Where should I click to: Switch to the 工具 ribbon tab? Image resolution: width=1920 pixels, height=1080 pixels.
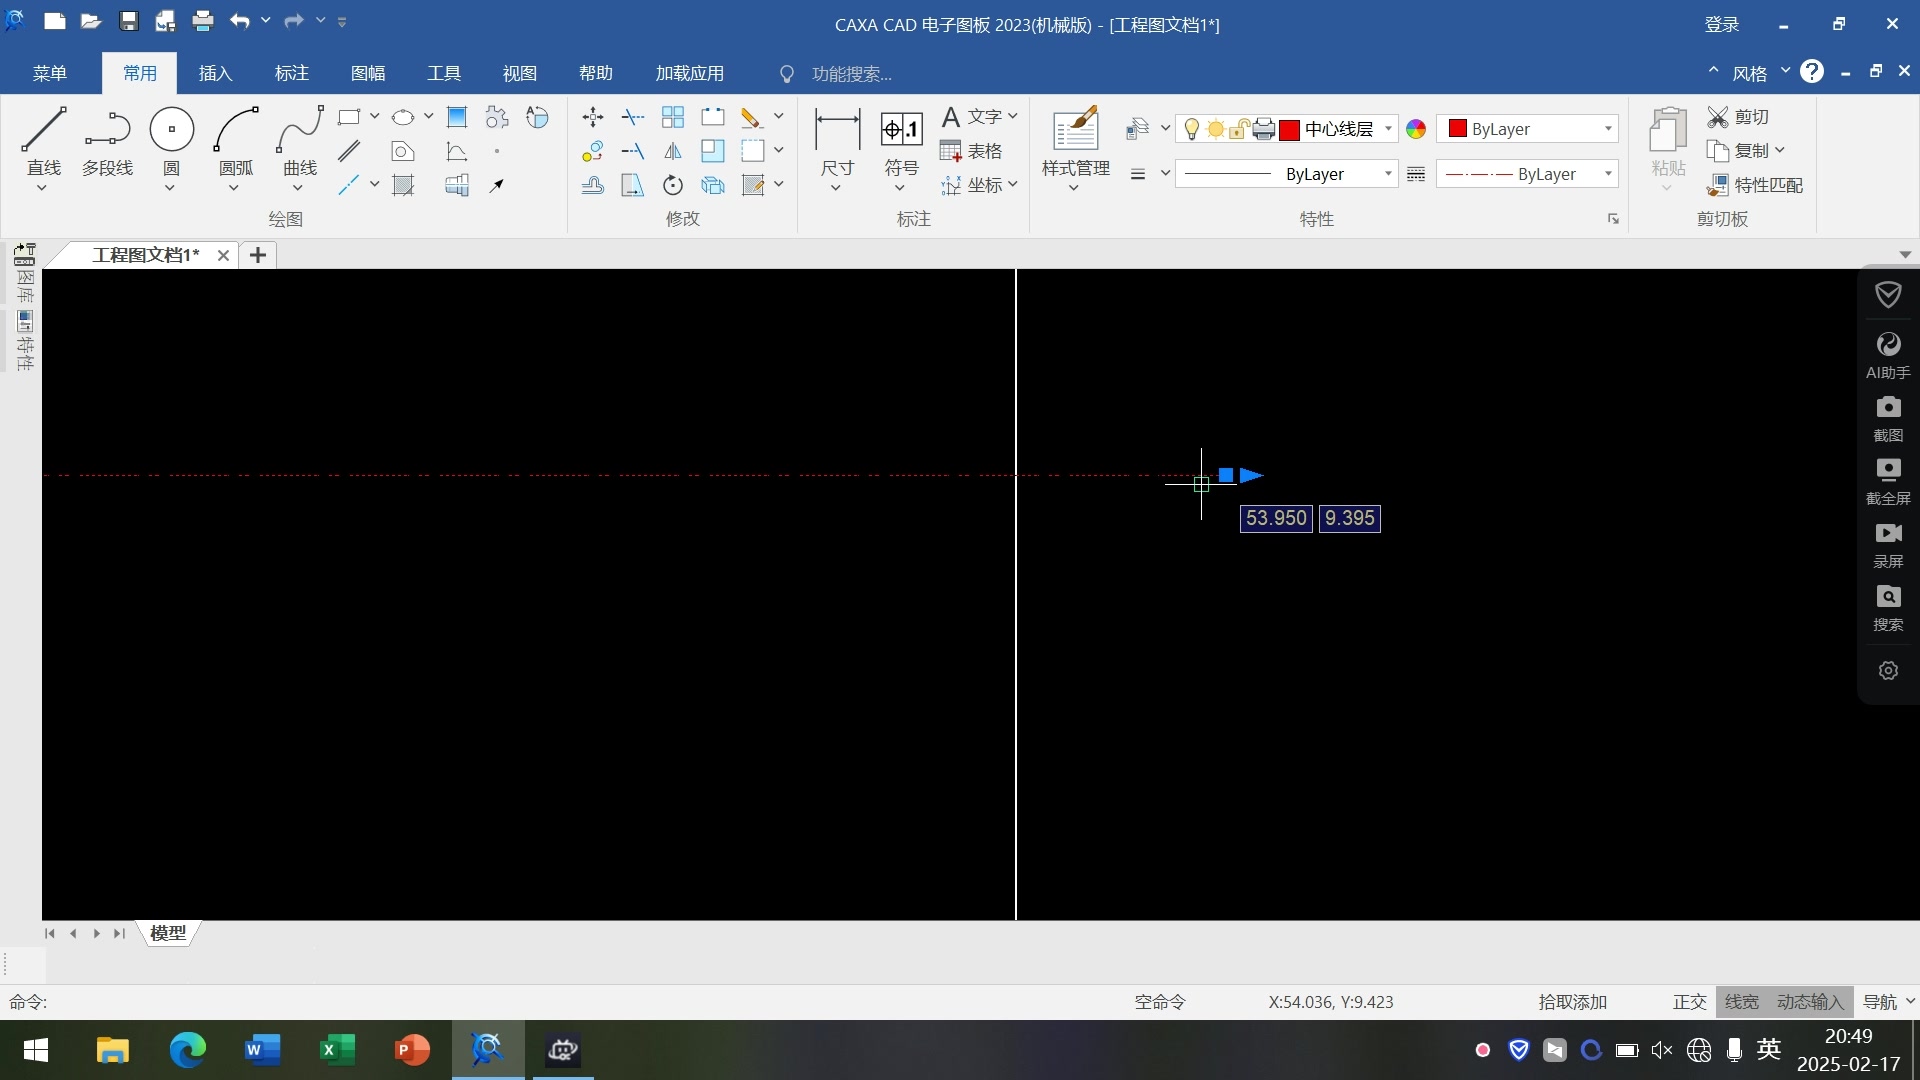(x=444, y=73)
